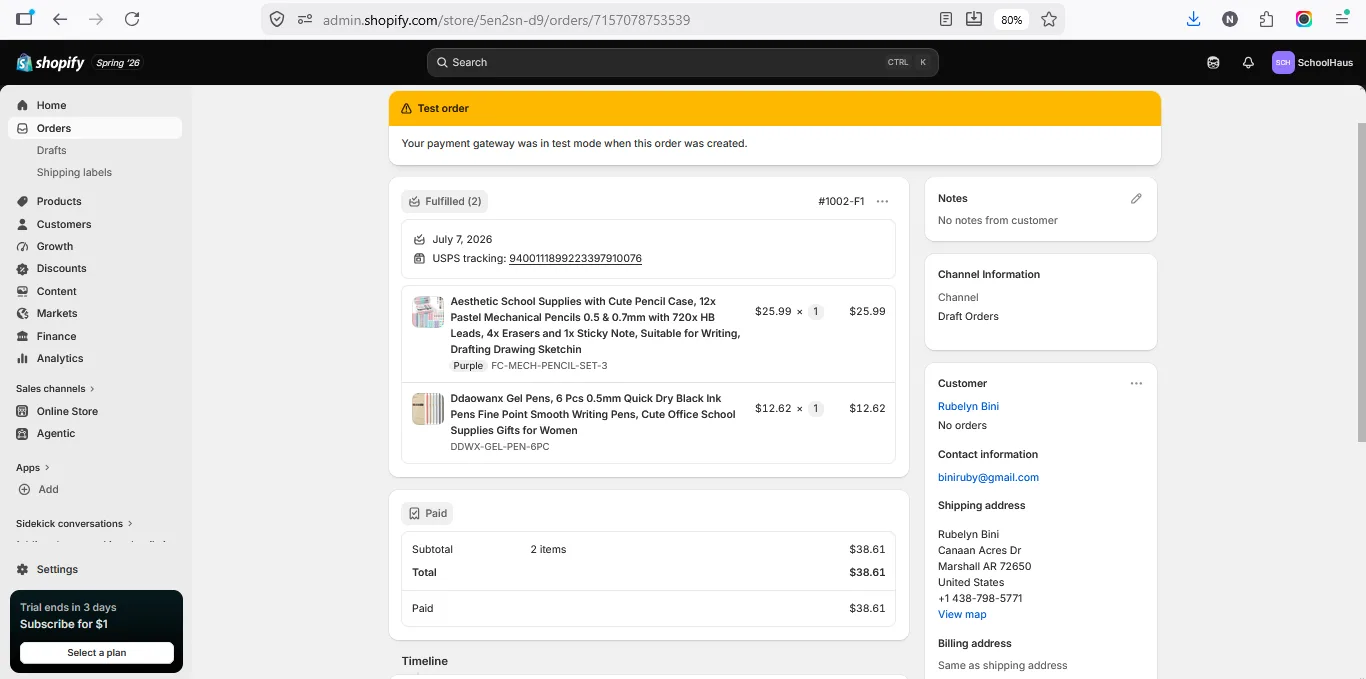1366x679 pixels.
Task: Open Sidekick assistant icon in top bar
Action: coord(1213,62)
